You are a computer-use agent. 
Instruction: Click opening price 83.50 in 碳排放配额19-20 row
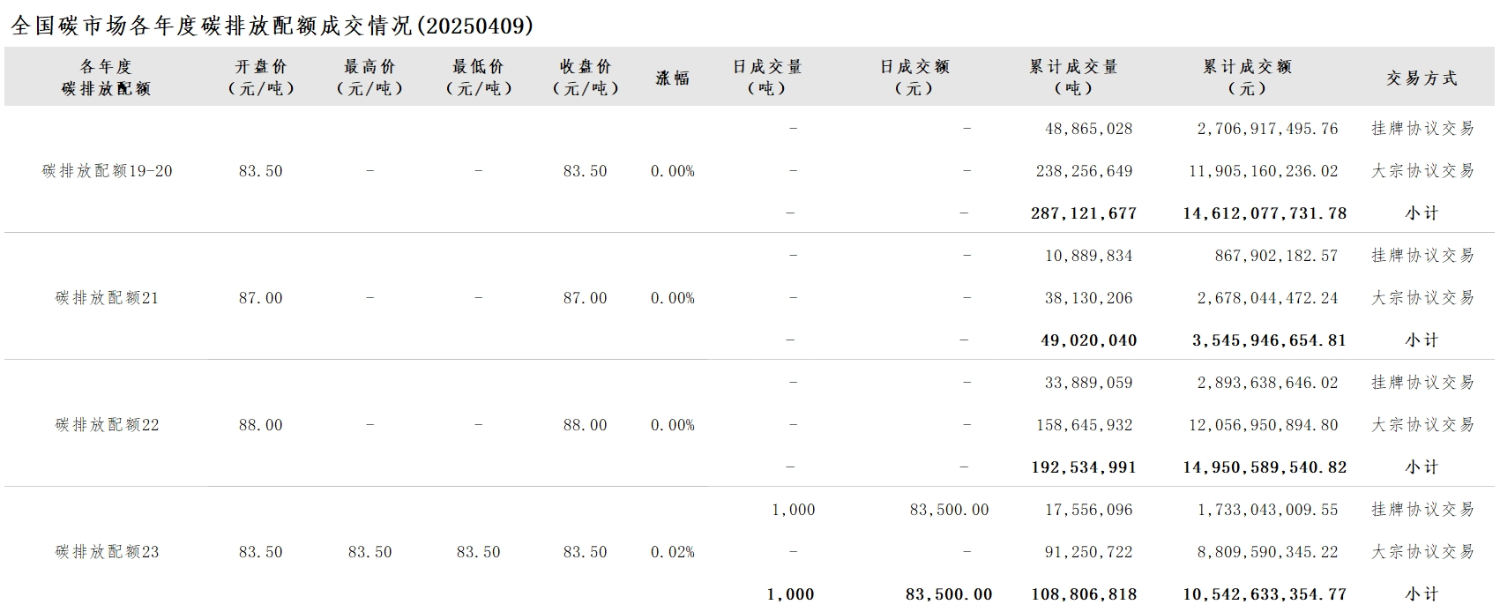(x=261, y=171)
